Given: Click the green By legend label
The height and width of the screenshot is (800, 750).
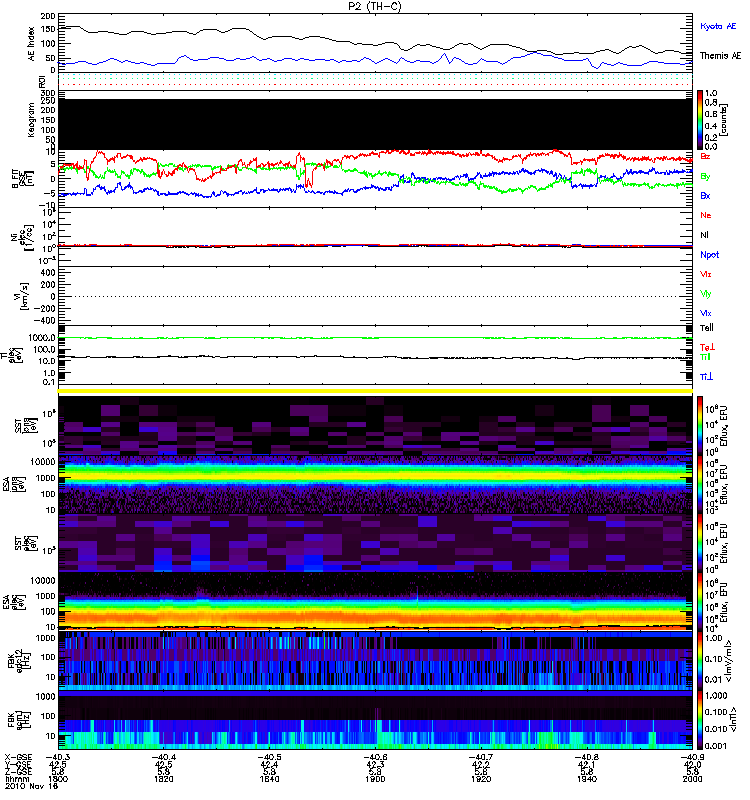Looking at the screenshot, I should [705, 177].
